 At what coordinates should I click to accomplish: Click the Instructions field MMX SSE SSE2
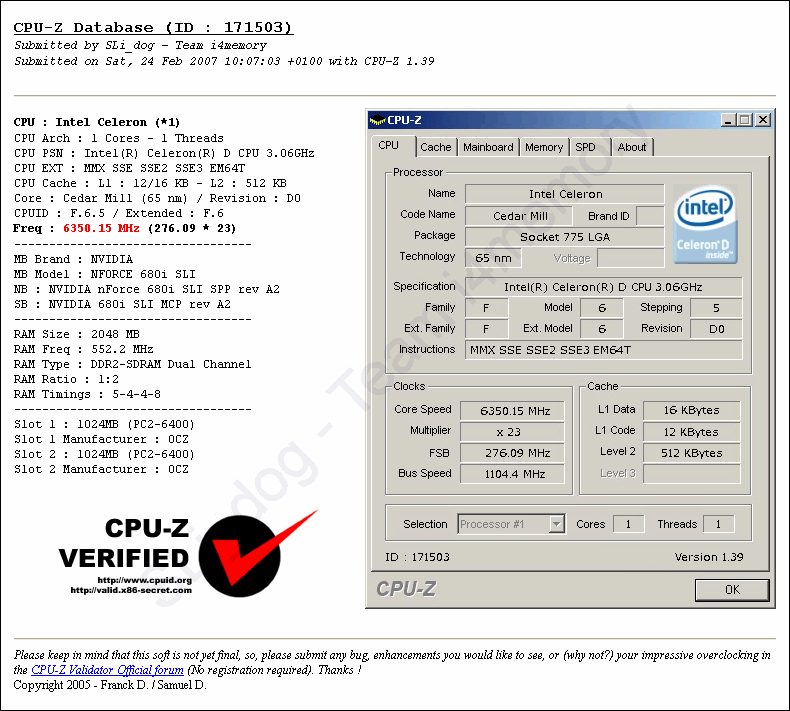(x=604, y=350)
